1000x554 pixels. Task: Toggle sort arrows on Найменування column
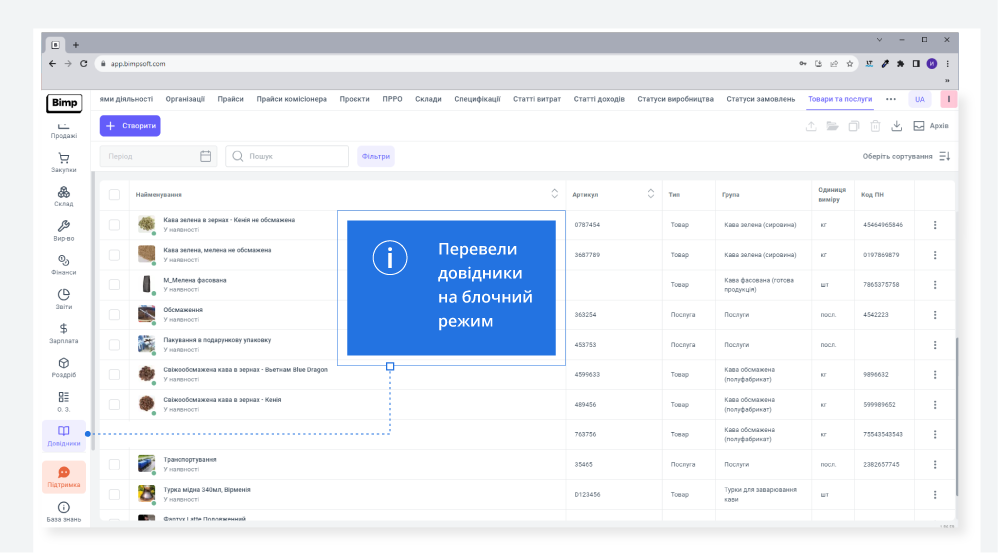coord(555,194)
